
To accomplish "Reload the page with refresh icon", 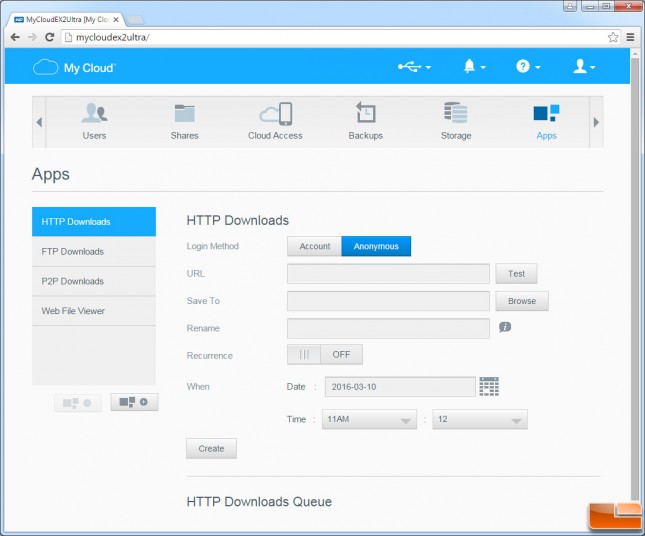I will 49,37.
